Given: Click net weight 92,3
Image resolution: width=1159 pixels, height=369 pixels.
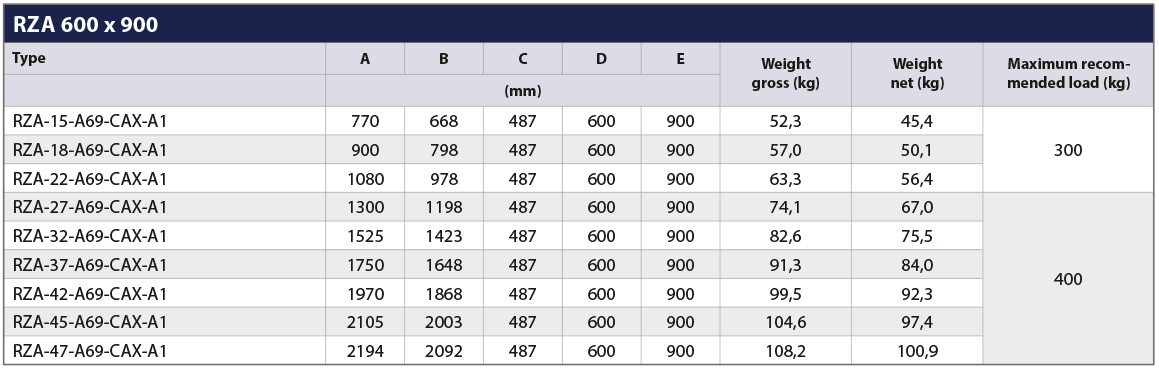Looking at the screenshot, I should click(x=917, y=294).
